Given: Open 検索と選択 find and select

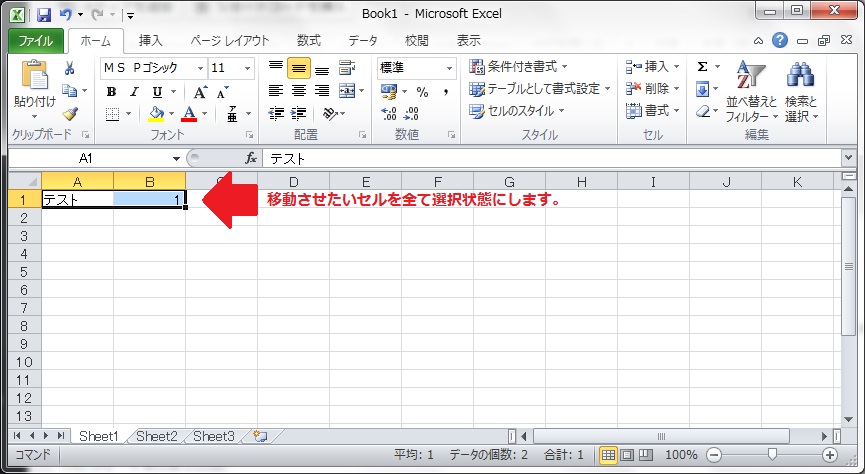Looking at the screenshot, I should click(800, 92).
